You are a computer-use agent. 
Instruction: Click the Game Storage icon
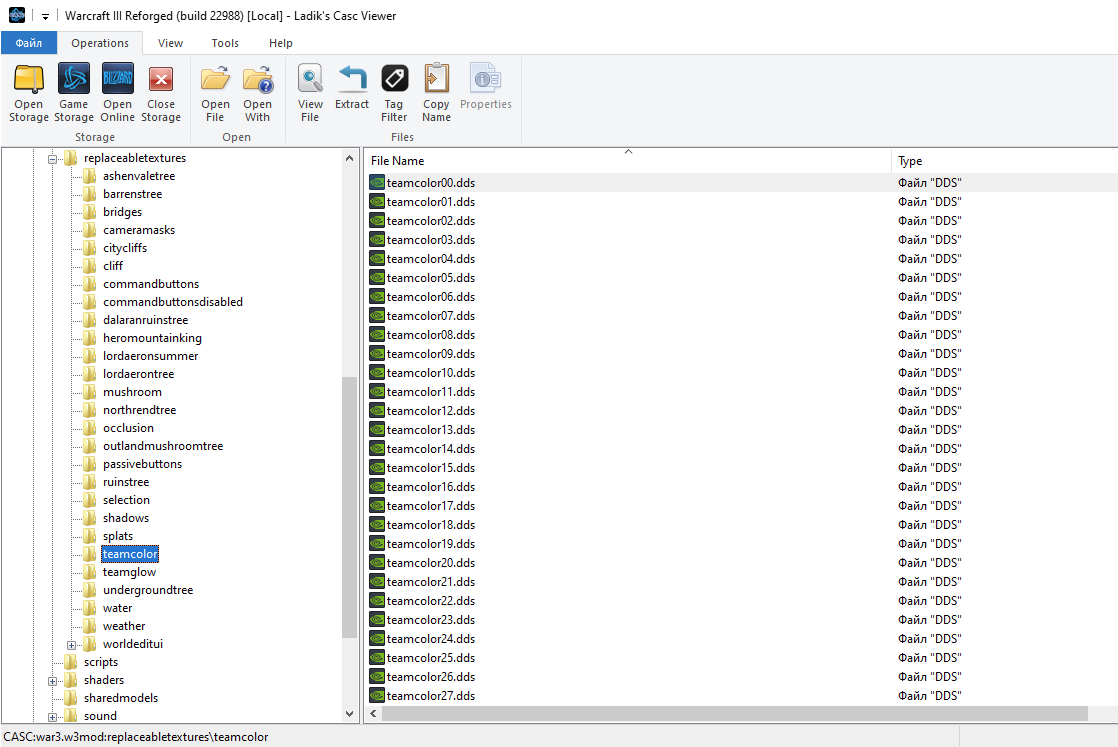pyautogui.click(x=73, y=79)
